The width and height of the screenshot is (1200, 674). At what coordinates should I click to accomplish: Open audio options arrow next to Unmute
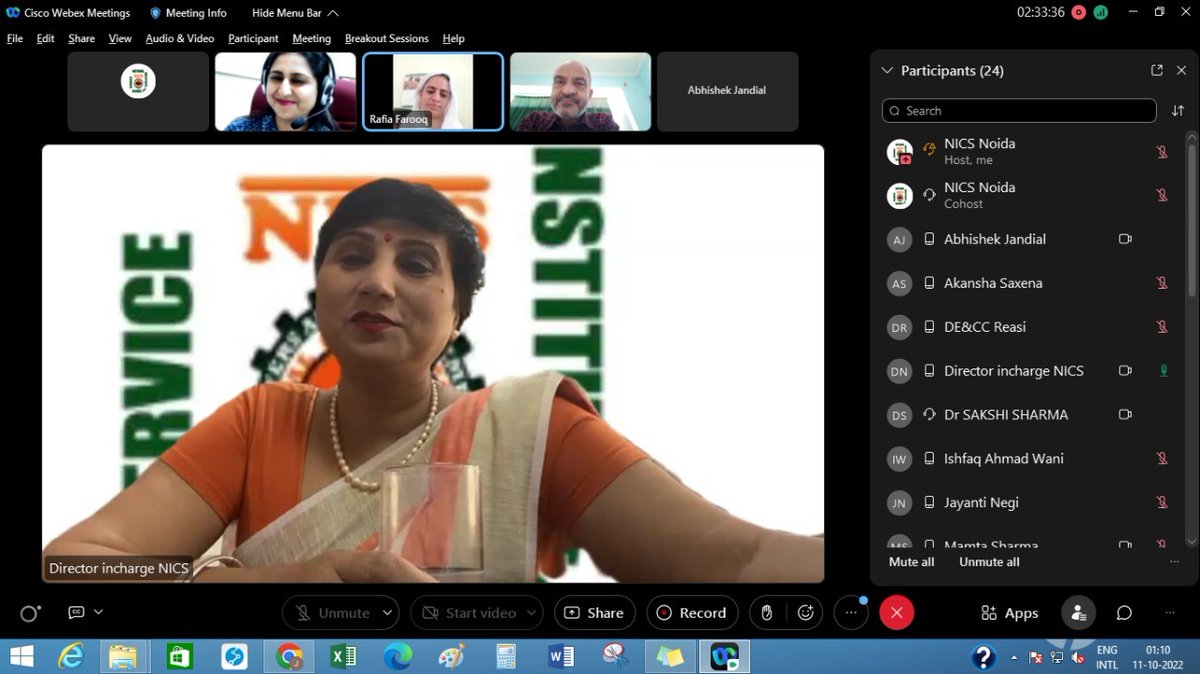388,613
